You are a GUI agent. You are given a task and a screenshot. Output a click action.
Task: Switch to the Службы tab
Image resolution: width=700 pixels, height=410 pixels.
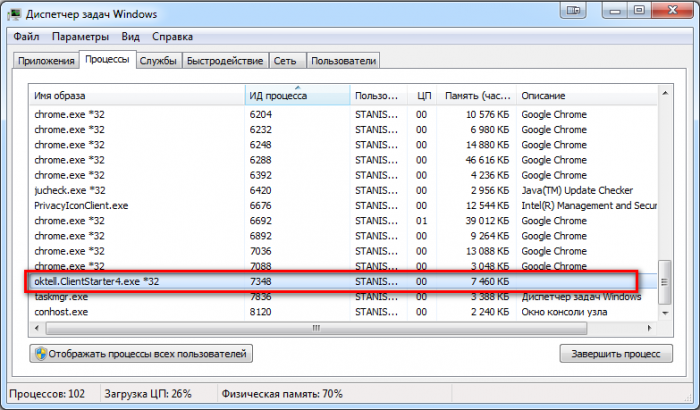[158, 61]
